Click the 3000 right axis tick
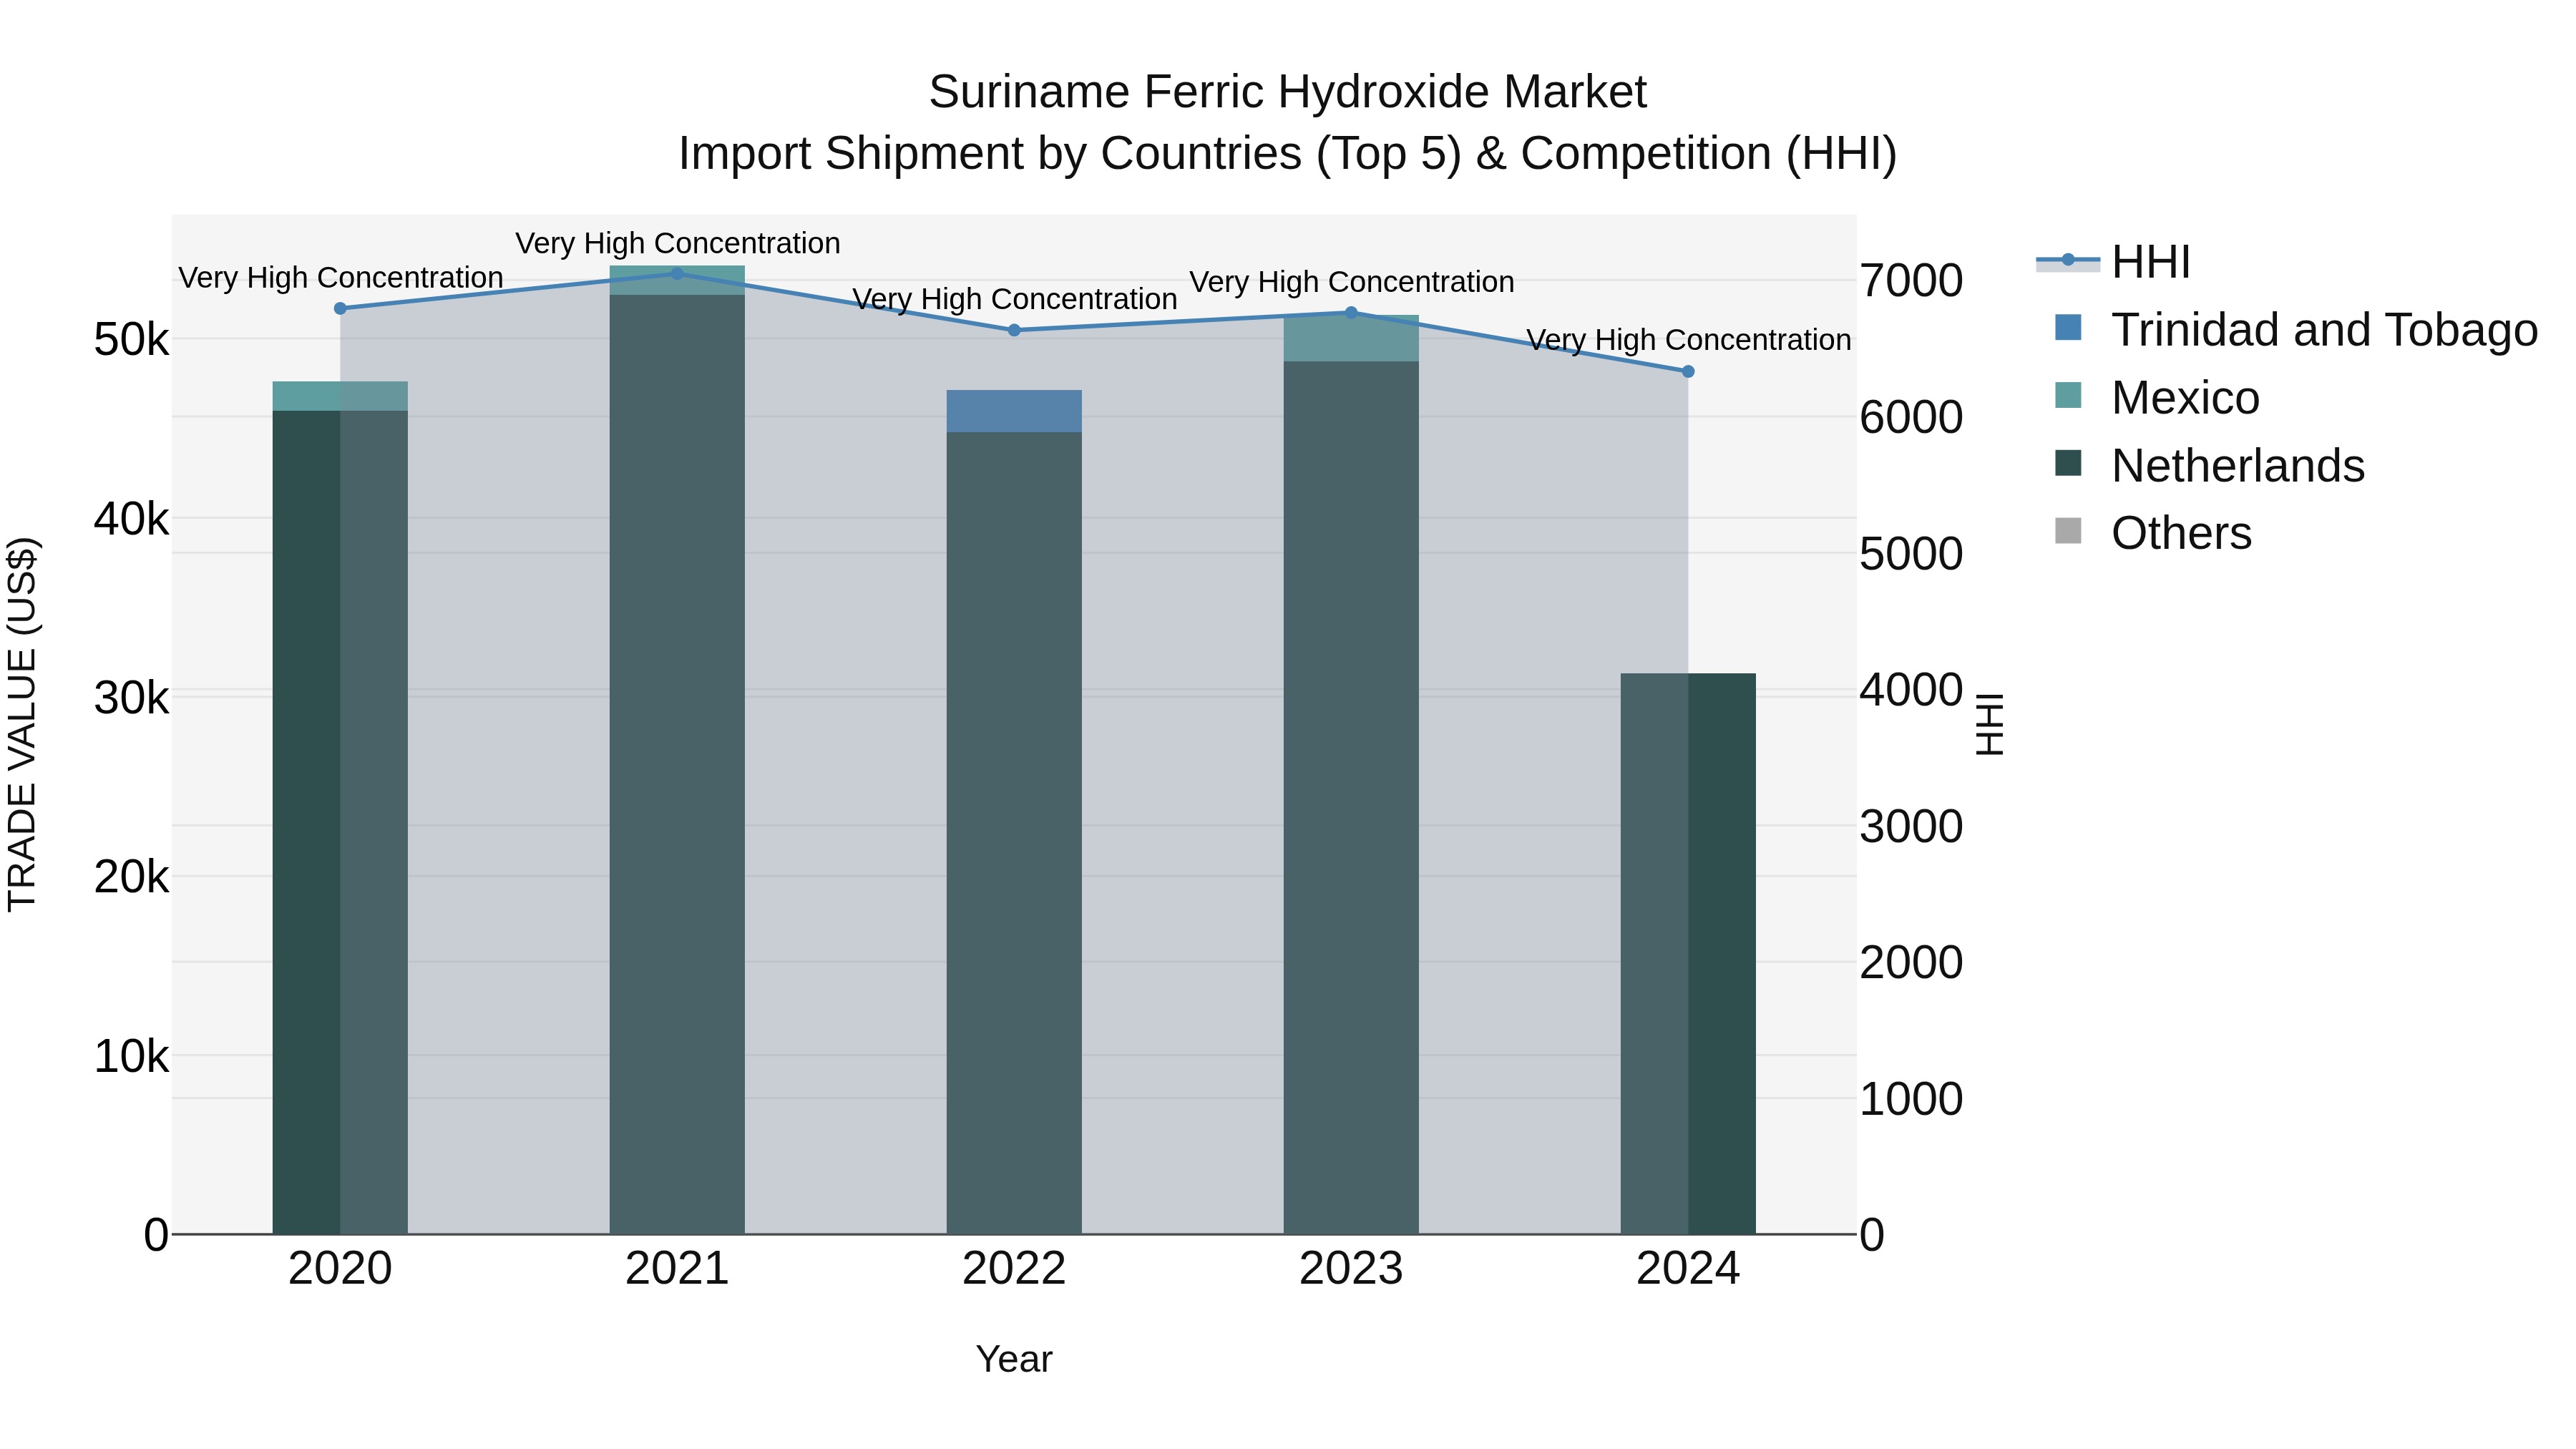 (x=1911, y=827)
